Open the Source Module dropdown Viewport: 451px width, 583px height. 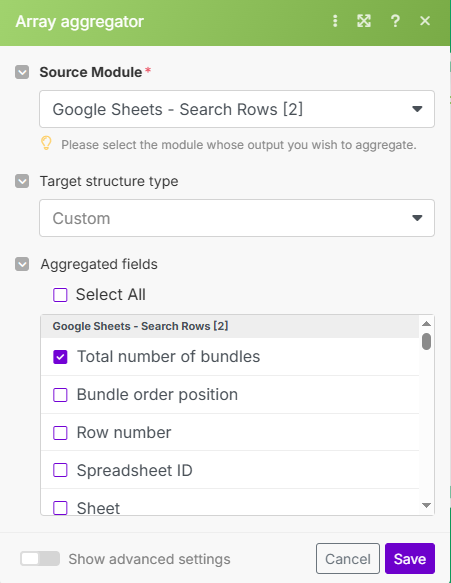point(237,109)
